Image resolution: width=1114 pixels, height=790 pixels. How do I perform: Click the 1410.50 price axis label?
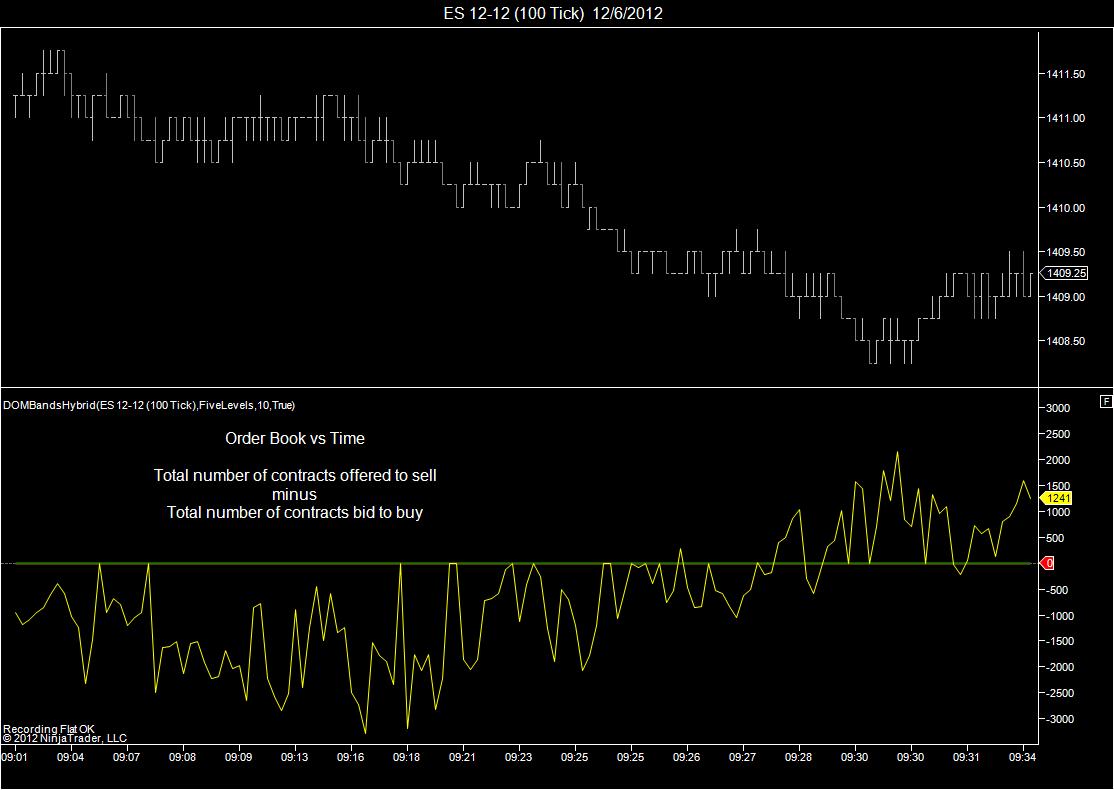pyautogui.click(x=1065, y=163)
